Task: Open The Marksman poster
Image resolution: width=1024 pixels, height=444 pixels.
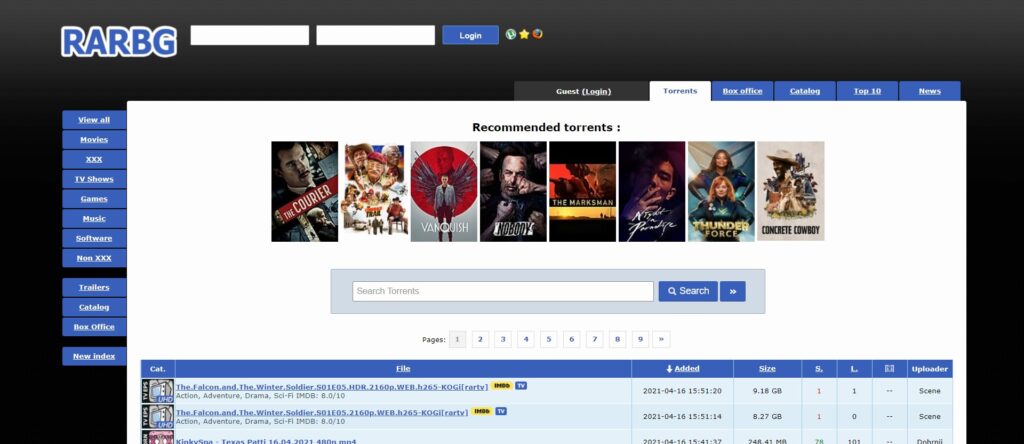Action: [583, 191]
